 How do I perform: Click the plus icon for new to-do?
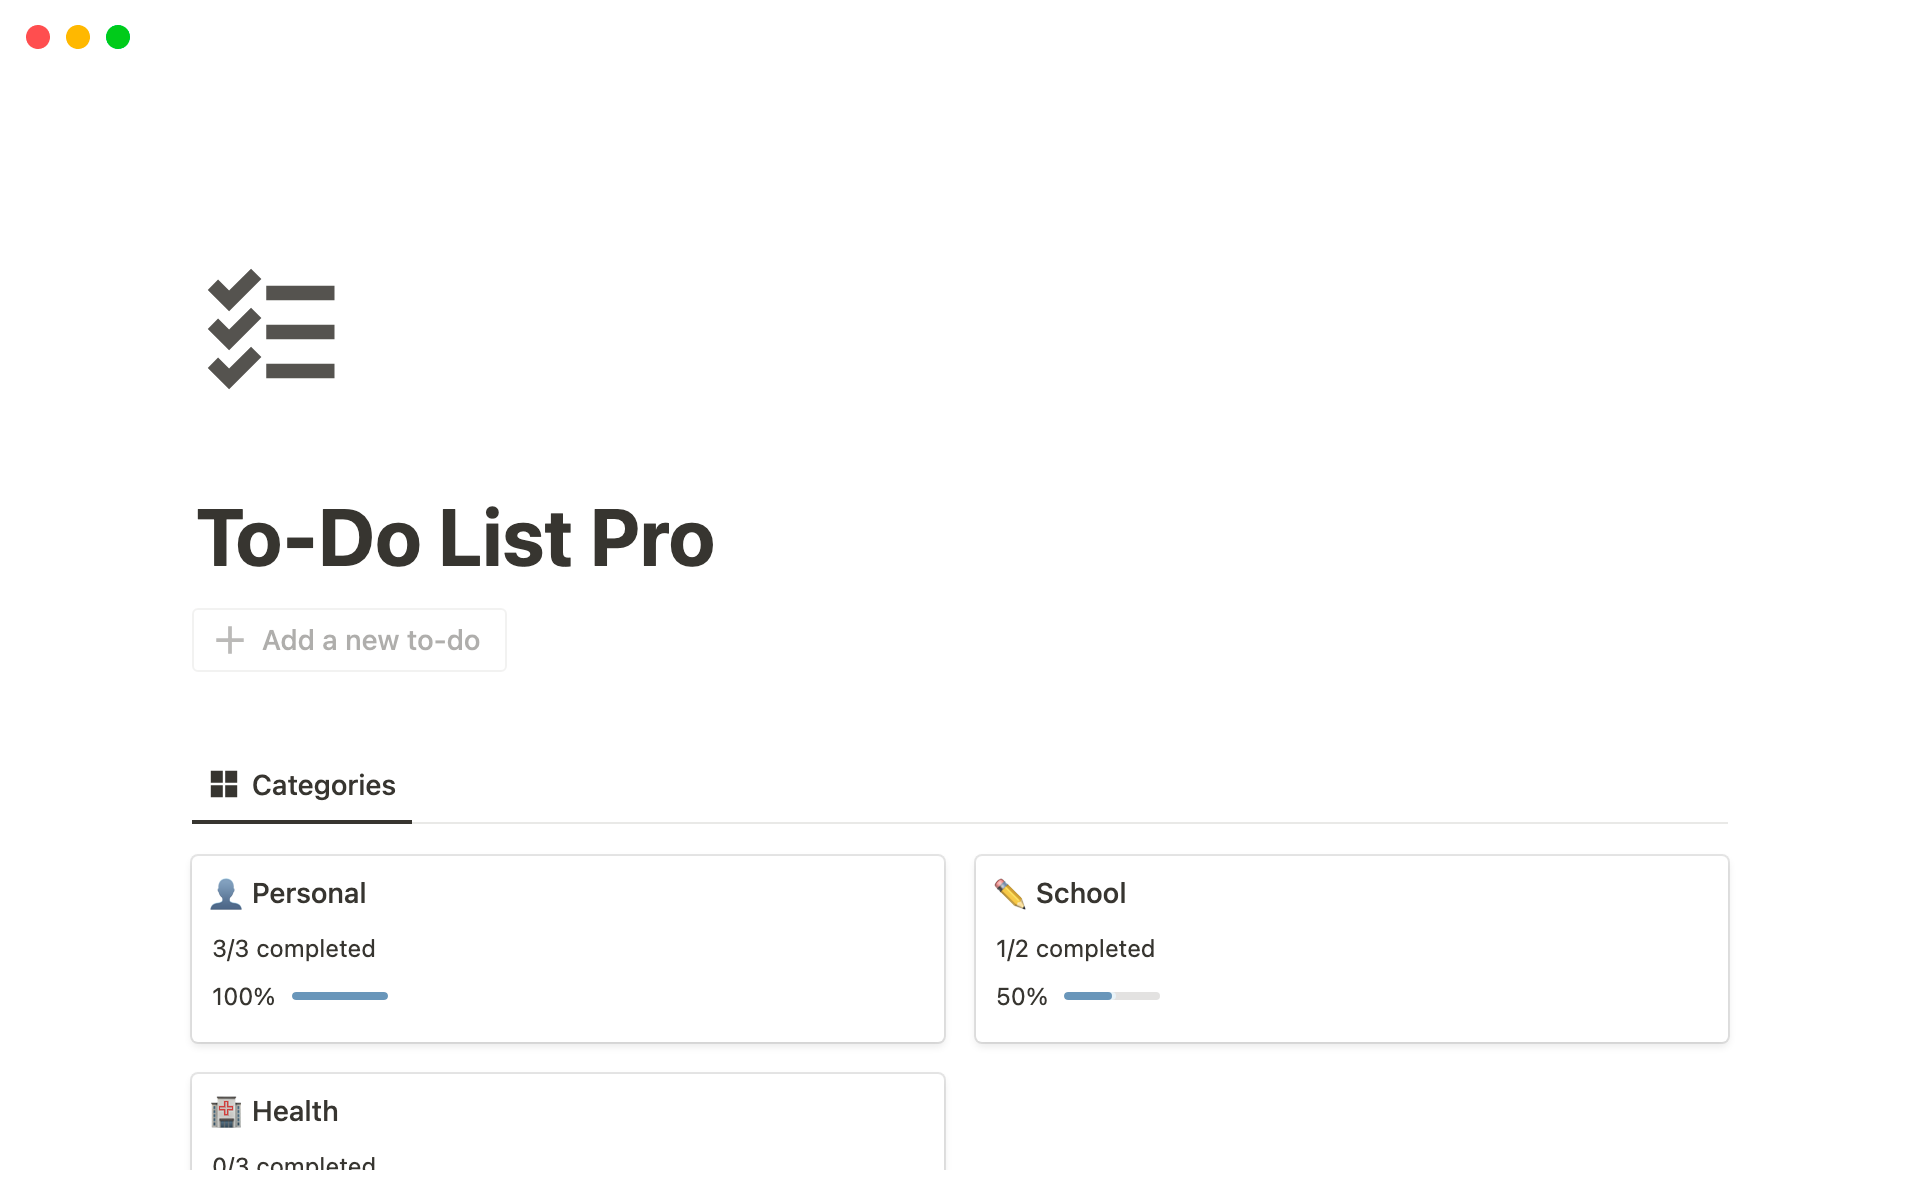[x=230, y=640]
